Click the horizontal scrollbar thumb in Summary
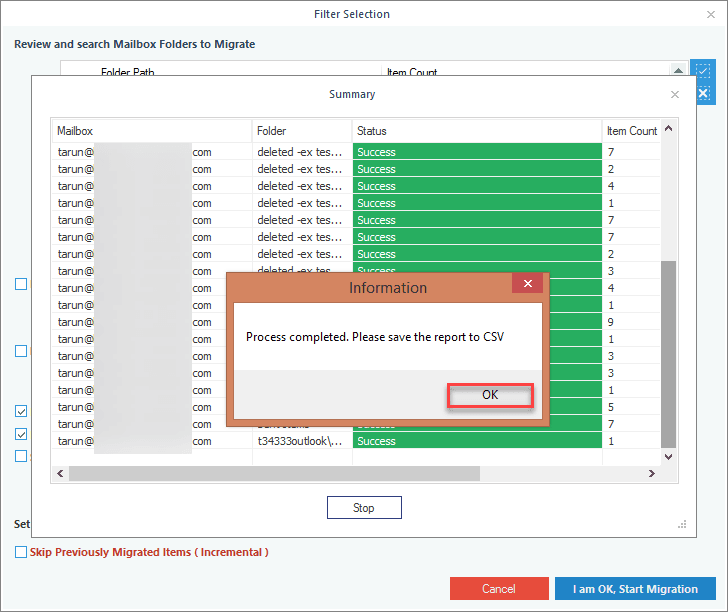Screen dimensions: 728x612 [274, 473]
